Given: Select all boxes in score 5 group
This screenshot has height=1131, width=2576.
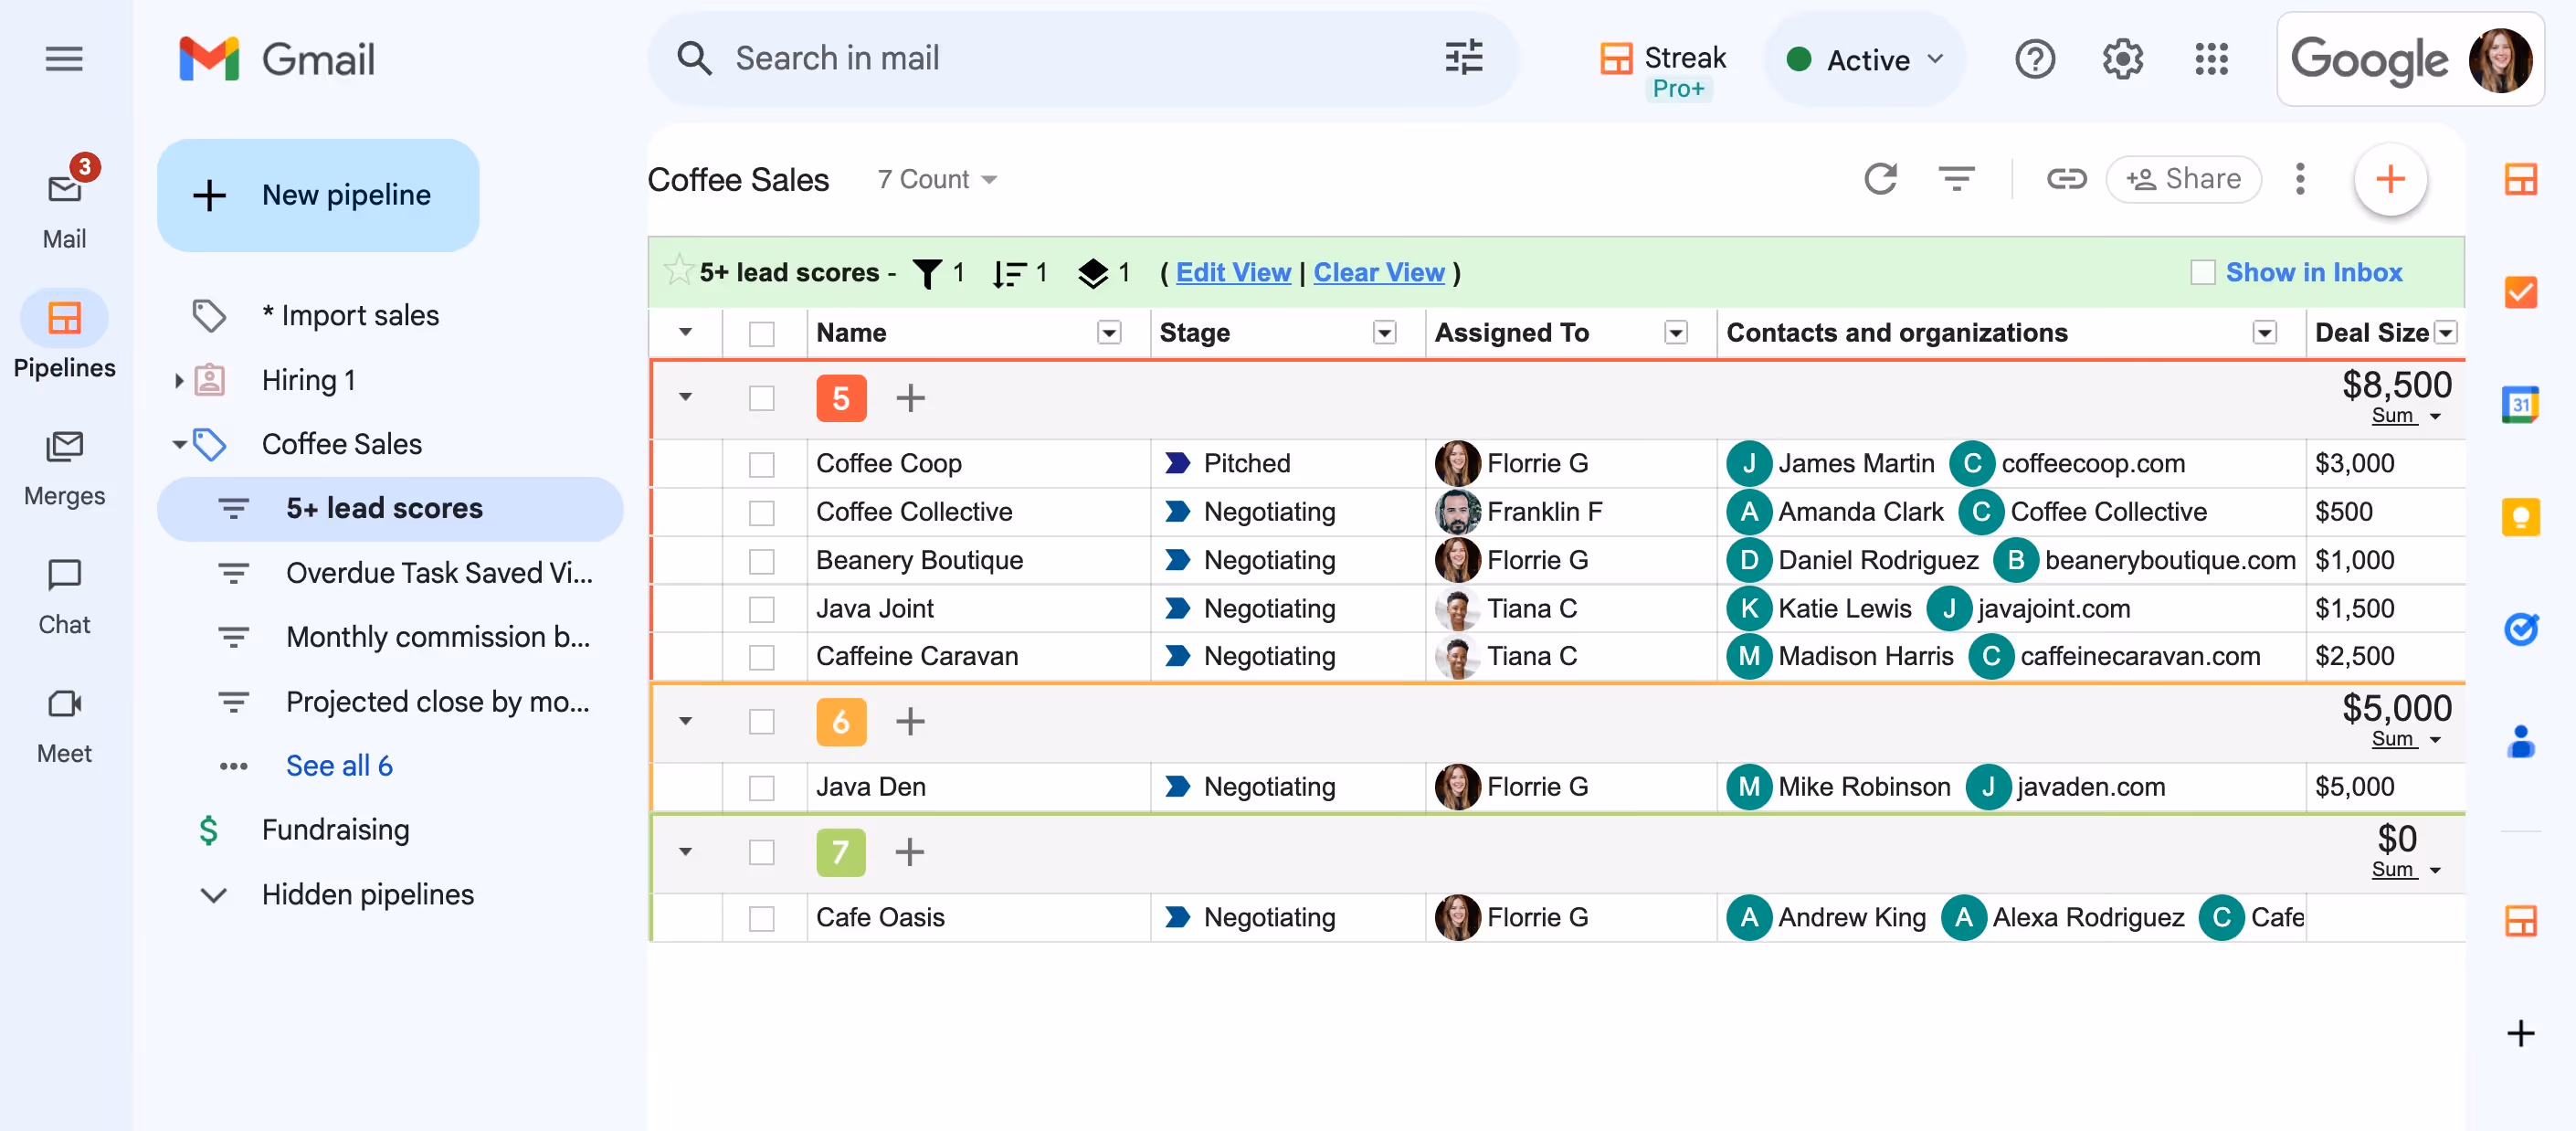Looking at the screenshot, I should pyautogui.click(x=762, y=398).
